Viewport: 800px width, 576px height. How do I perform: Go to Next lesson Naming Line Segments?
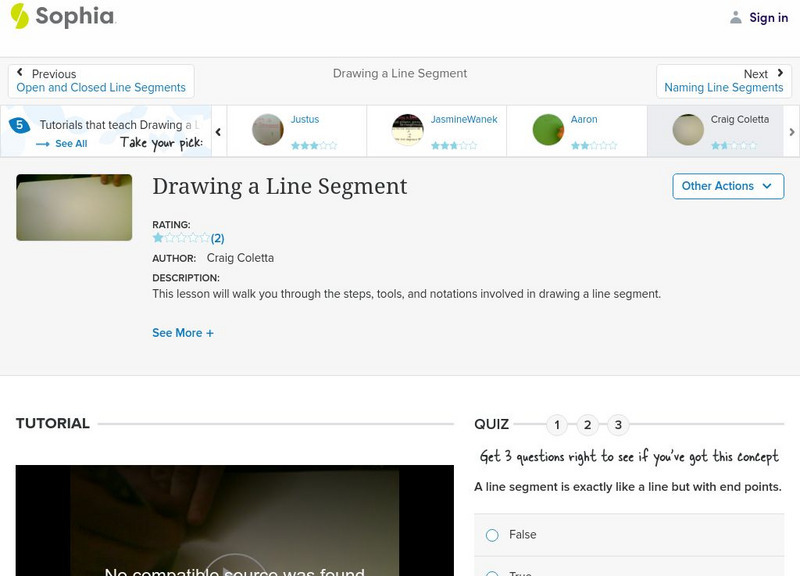(723, 80)
